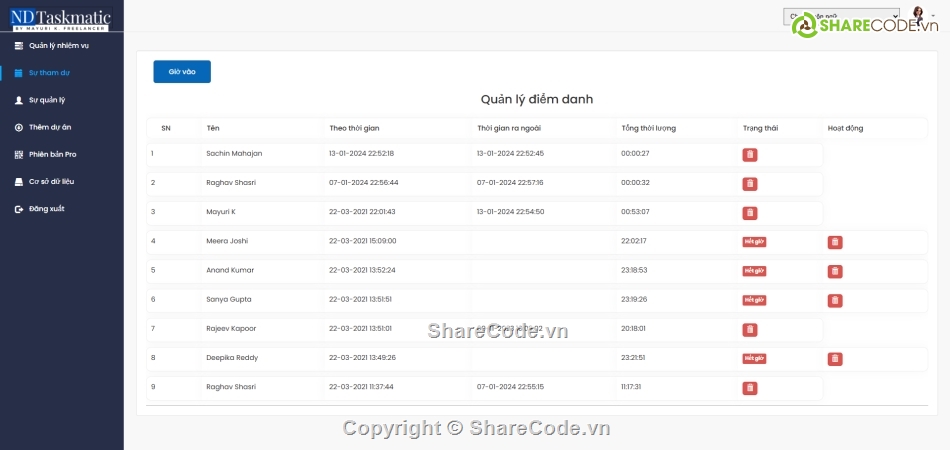Viewport: 950px width, 450px height.
Task: Click the Tổng thời lượng column header
Action: (x=648, y=128)
